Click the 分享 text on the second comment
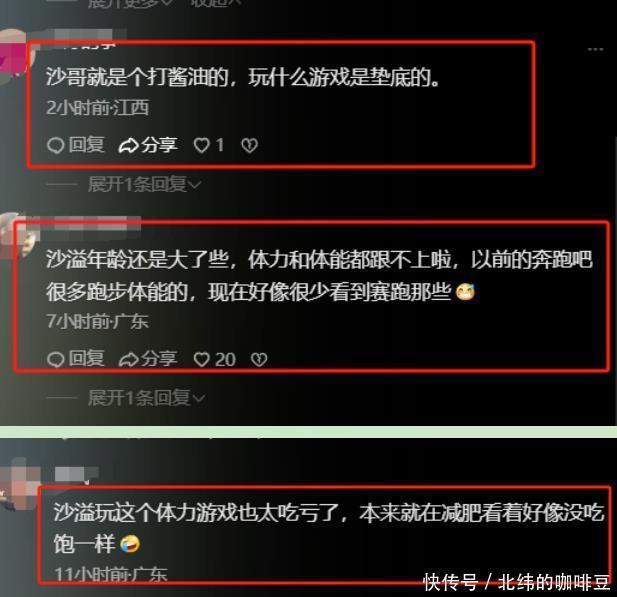Screen dimensions: 617x597 [159, 359]
